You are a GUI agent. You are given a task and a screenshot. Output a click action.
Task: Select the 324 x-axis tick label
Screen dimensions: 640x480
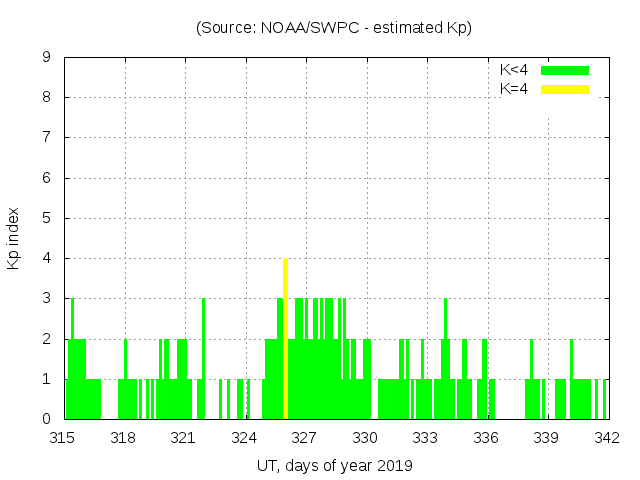(244, 437)
